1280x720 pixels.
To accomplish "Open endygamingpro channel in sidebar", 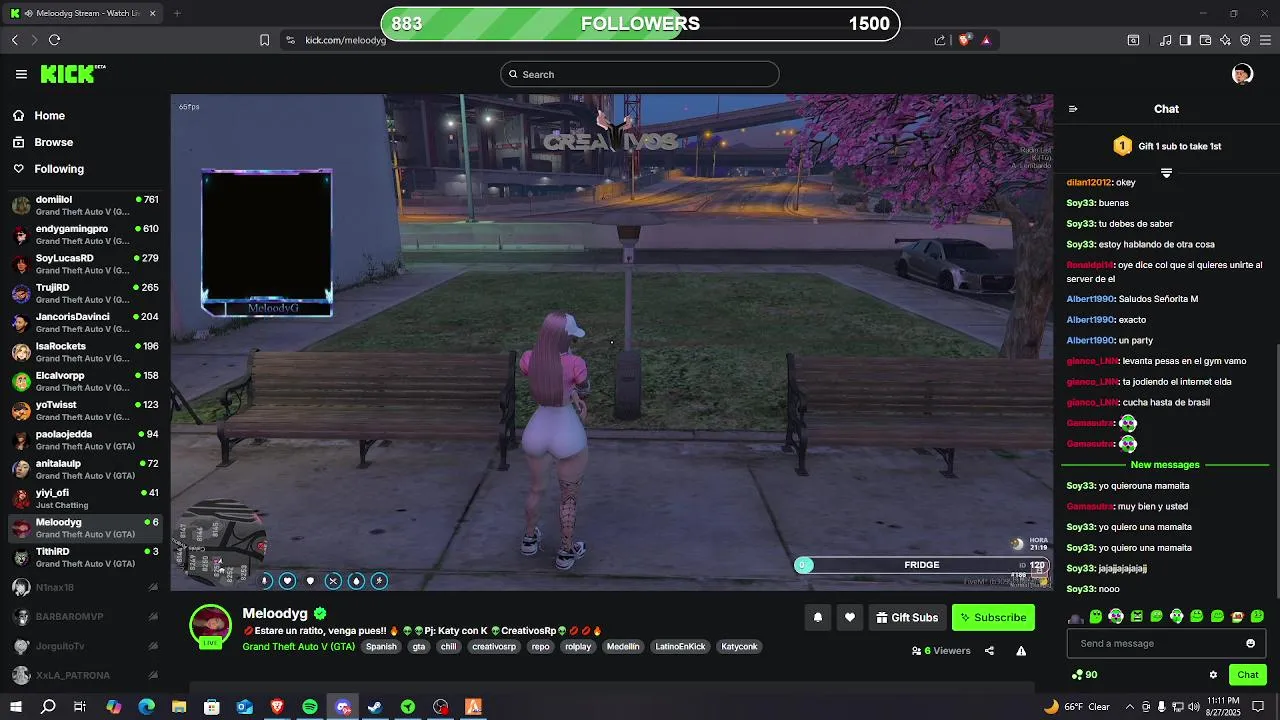I will pos(85,235).
